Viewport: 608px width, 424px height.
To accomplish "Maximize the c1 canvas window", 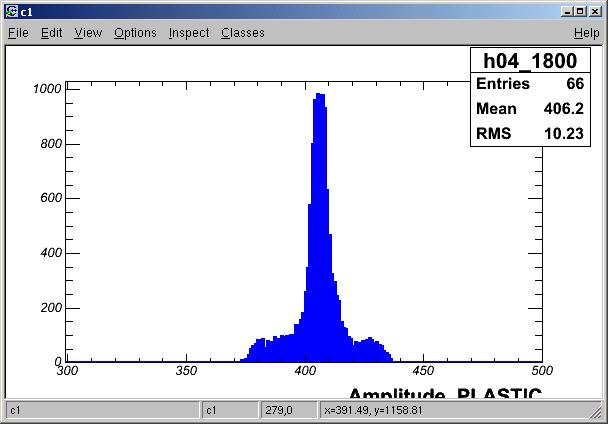I will 580,12.
